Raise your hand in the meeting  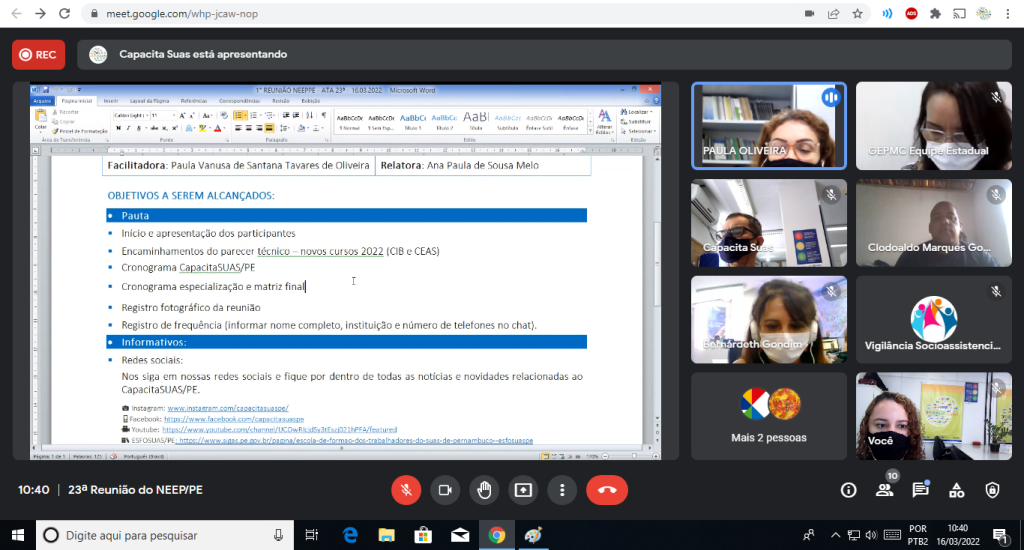[x=484, y=490]
